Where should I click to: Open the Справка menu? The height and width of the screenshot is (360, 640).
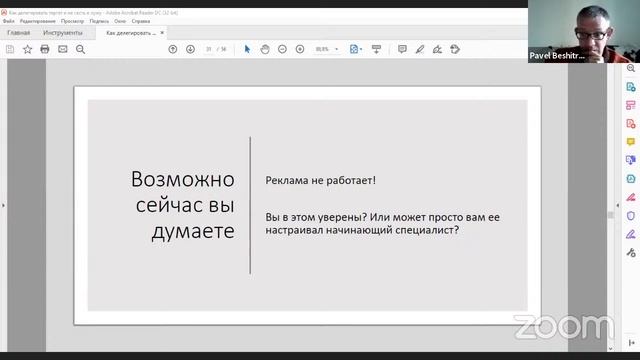click(x=141, y=21)
